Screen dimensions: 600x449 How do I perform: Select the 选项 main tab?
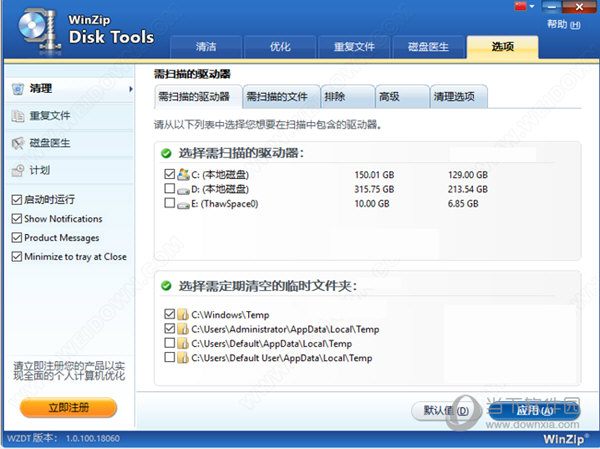point(502,47)
